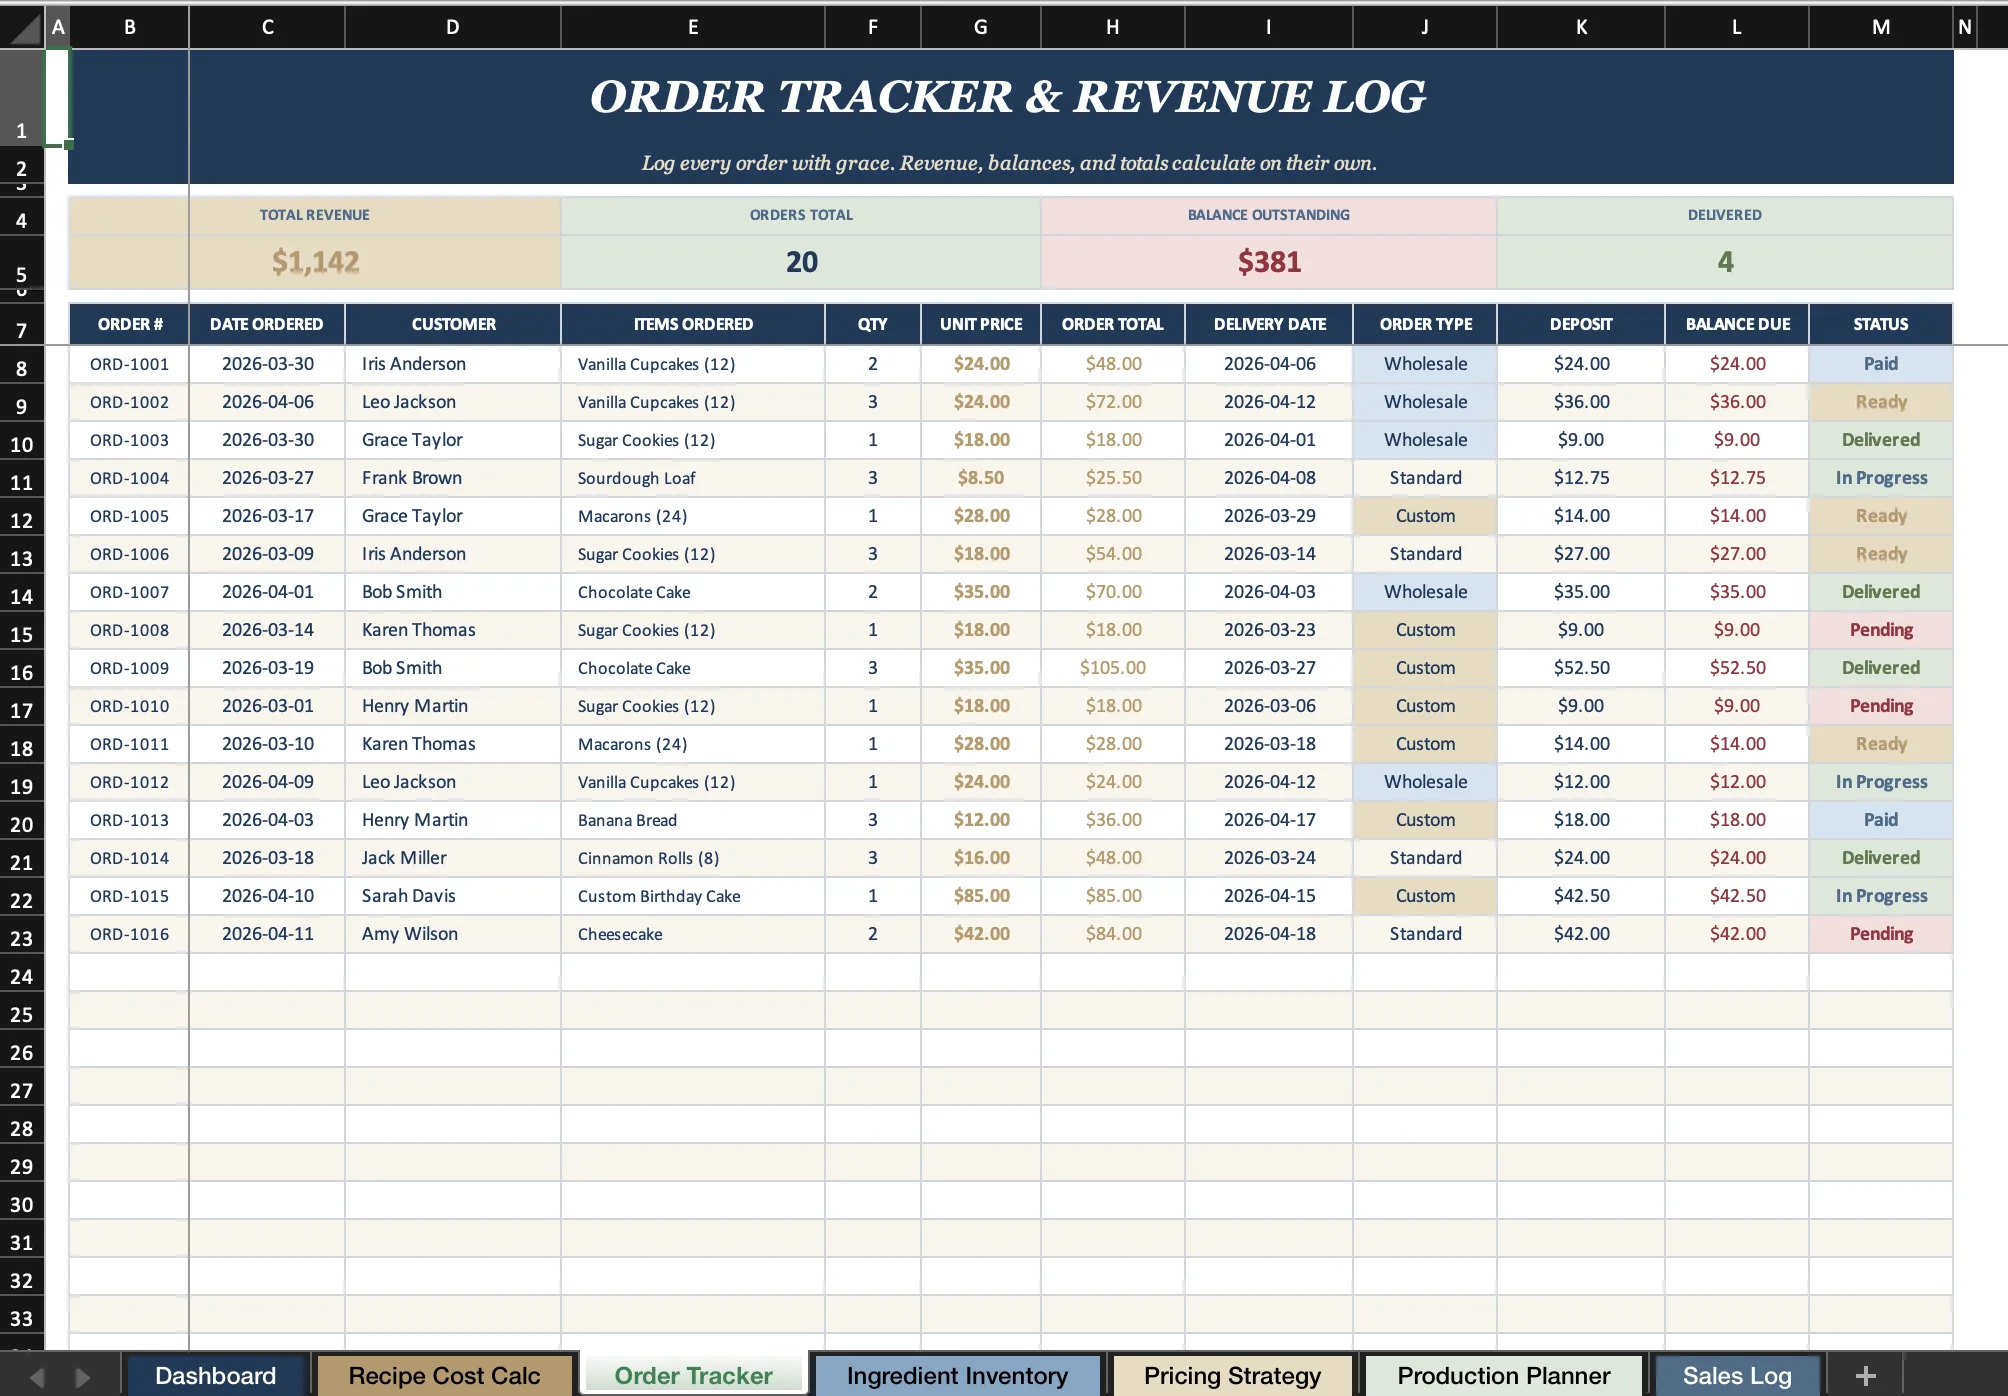
Task: Click the BALANCE DUE heading cell
Action: tap(1737, 324)
